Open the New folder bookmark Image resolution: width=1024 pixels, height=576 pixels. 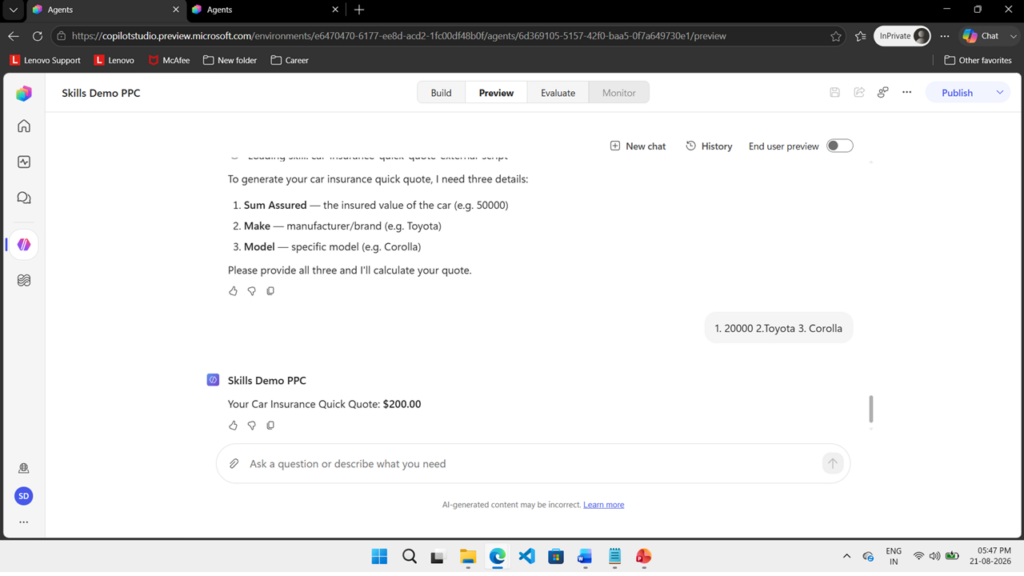pos(230,60)
